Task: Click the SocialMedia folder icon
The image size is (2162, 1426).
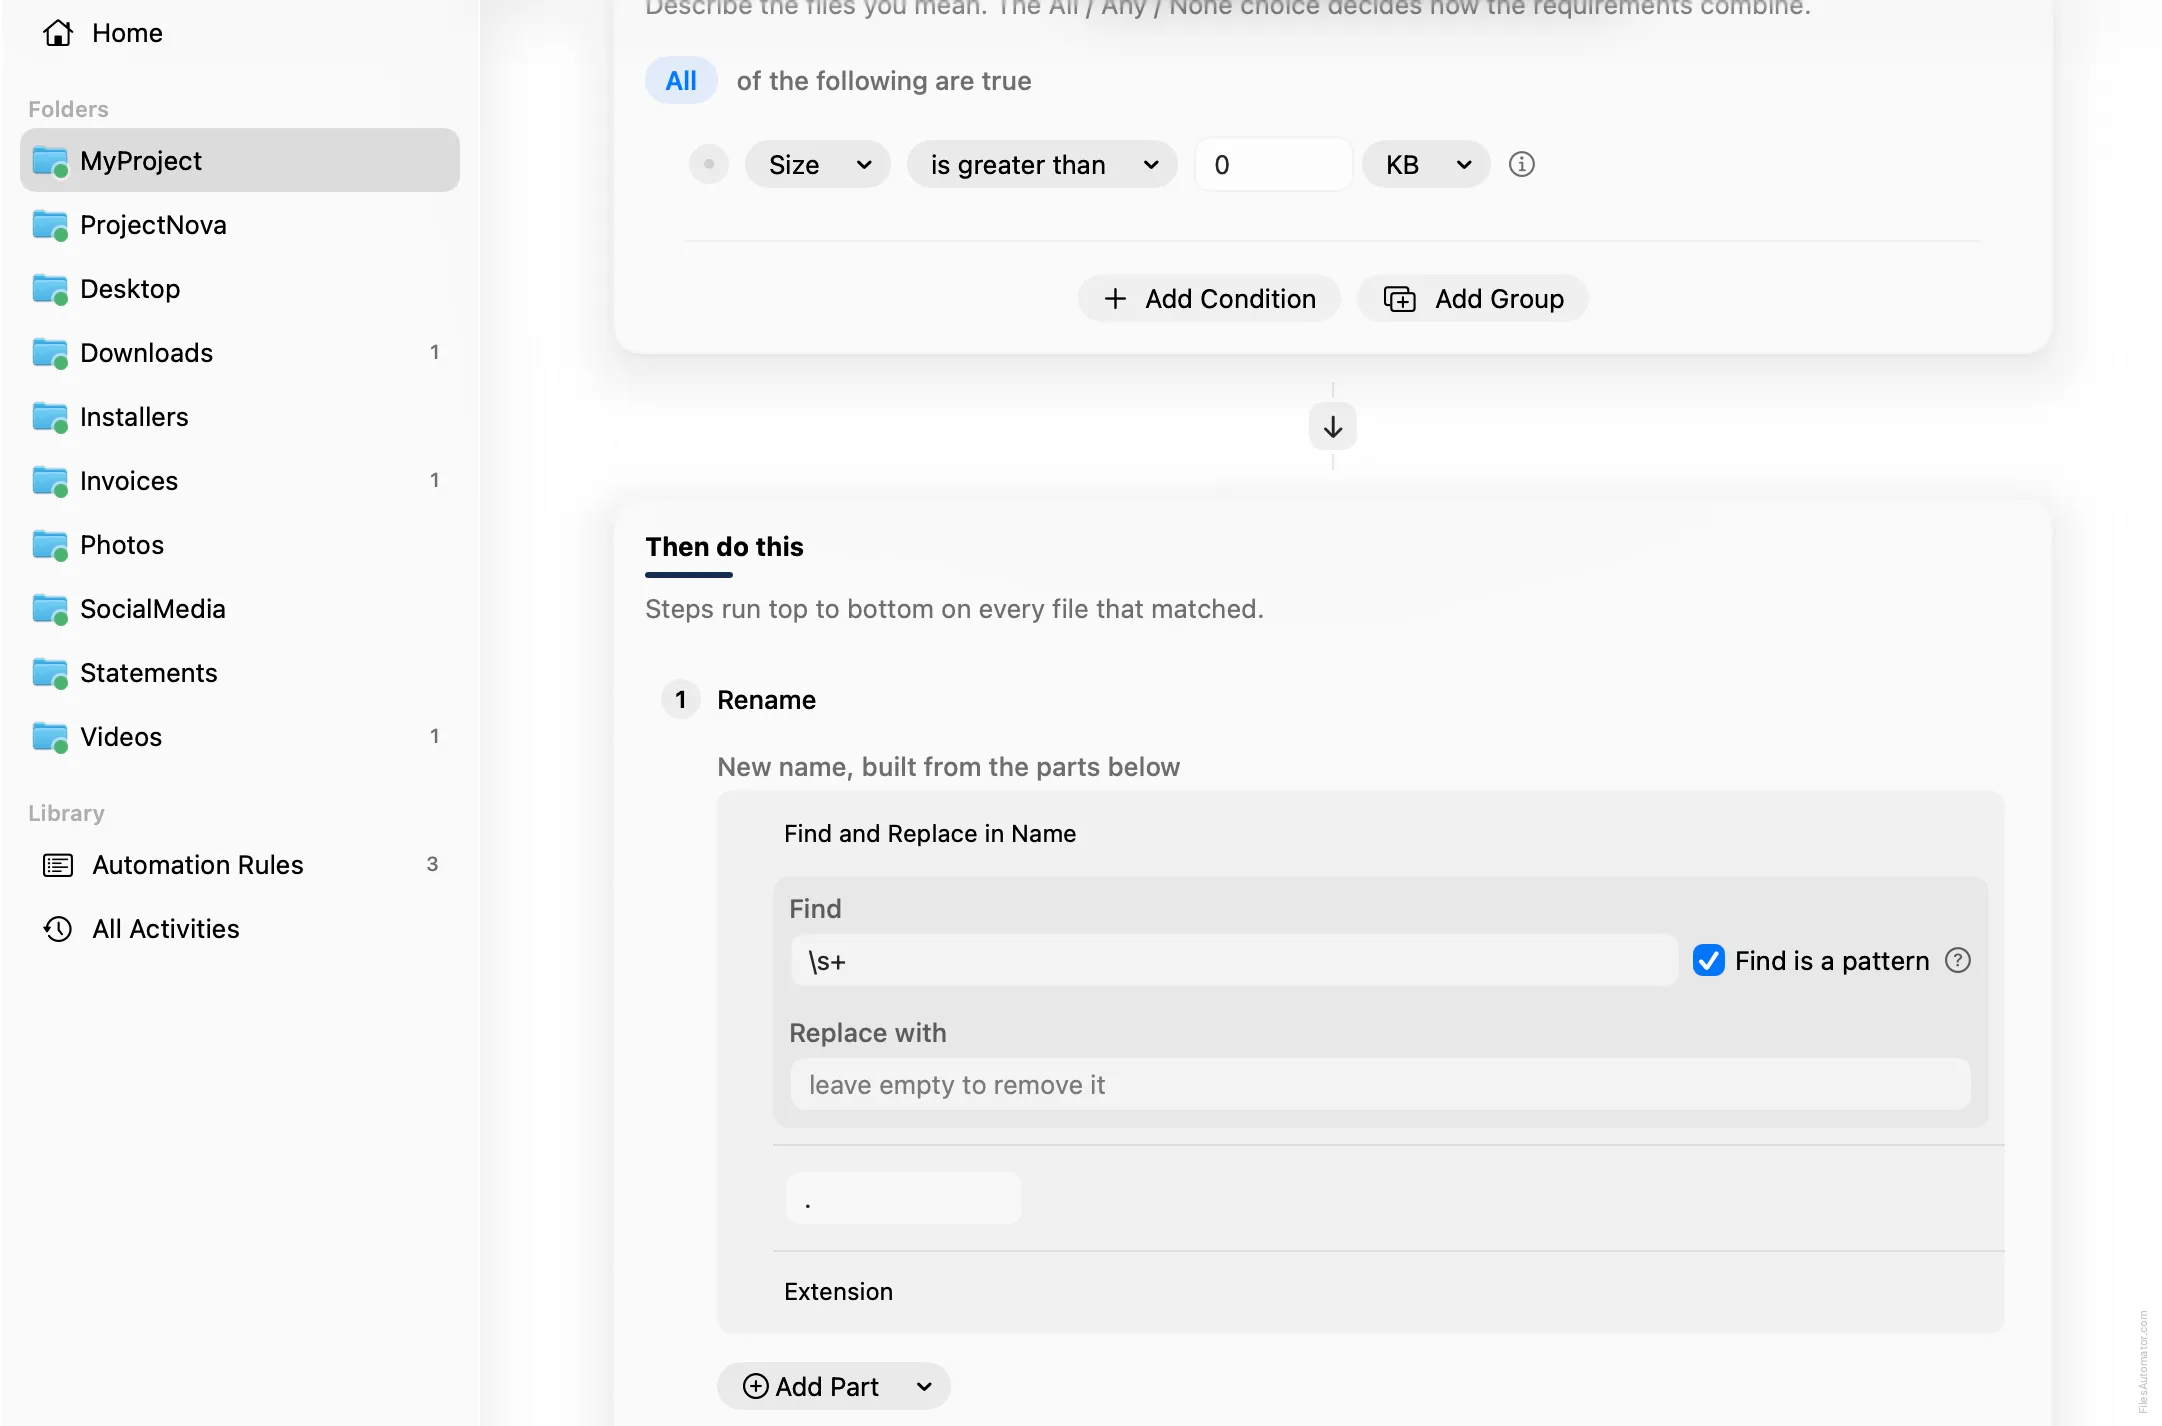Action: 50,610
